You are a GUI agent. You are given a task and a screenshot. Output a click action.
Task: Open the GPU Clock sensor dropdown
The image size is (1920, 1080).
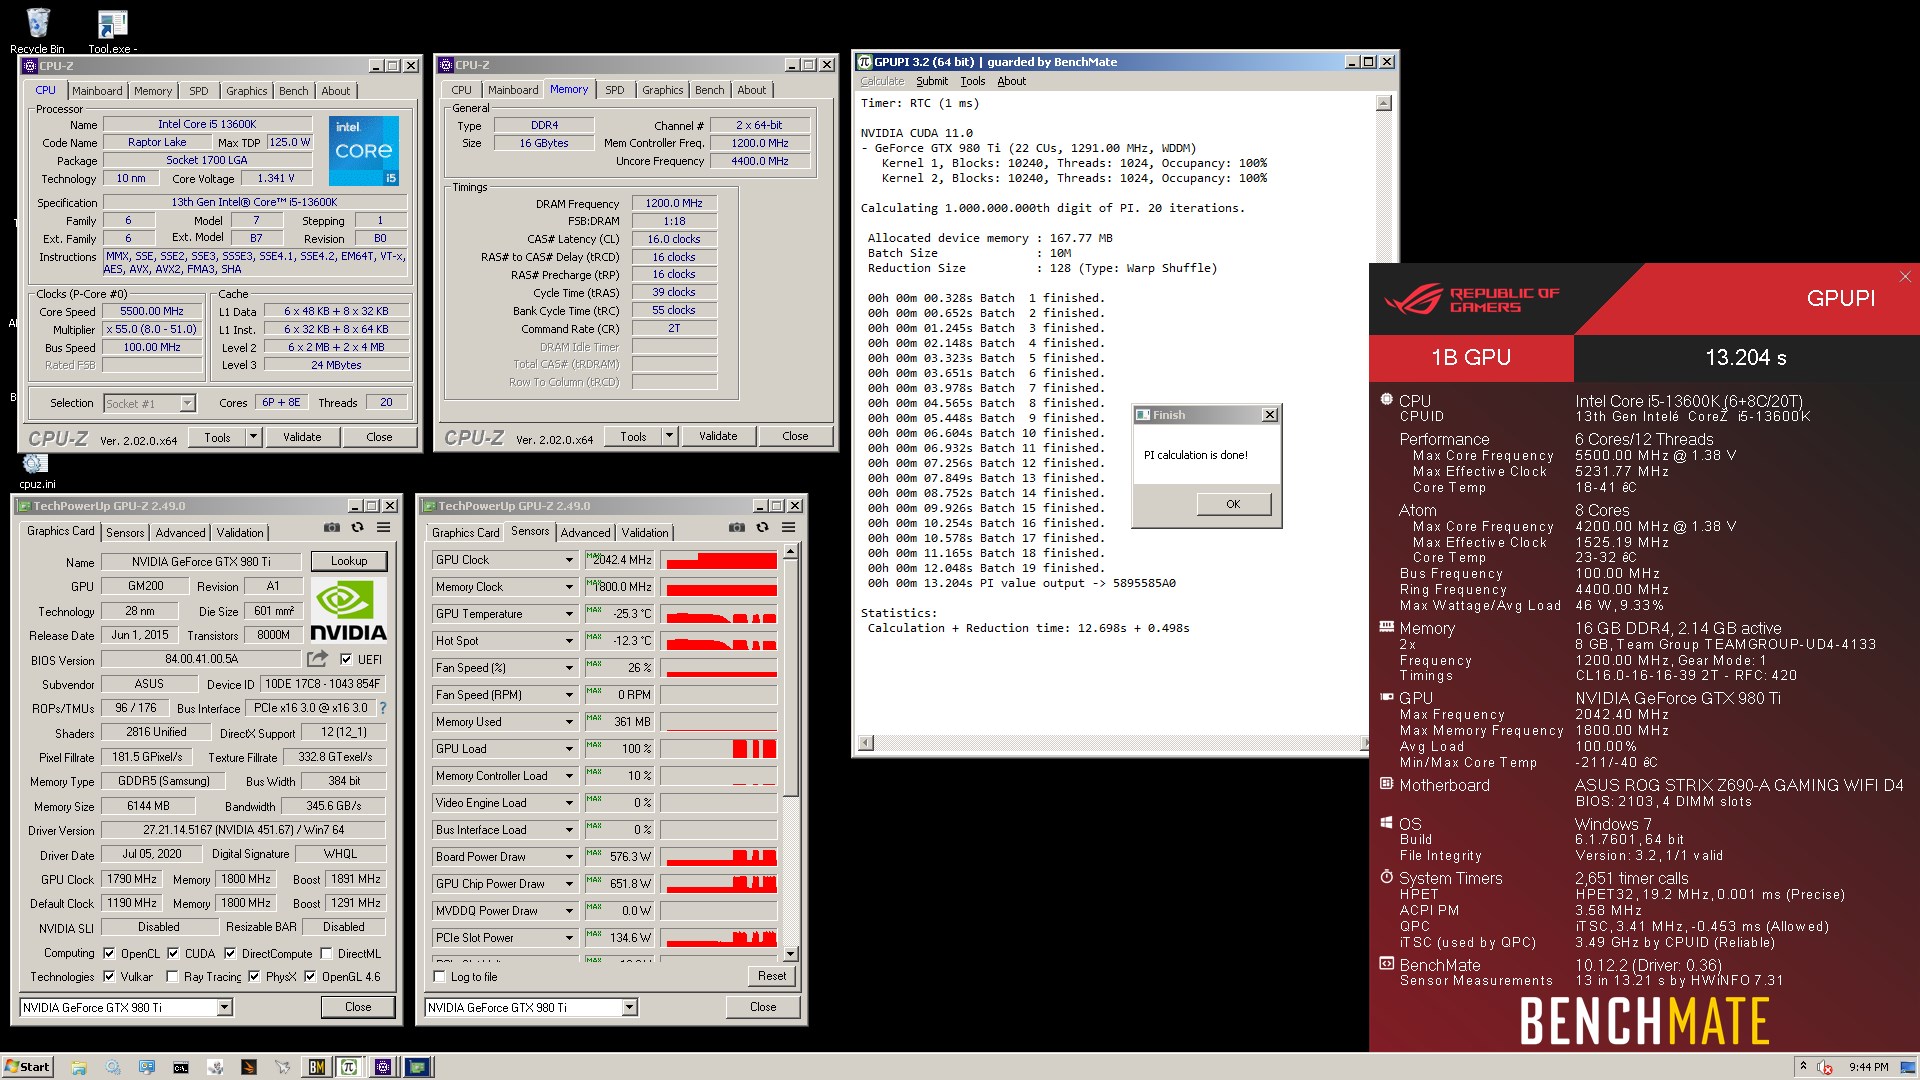pyautogui.click(x=569, y=560)
